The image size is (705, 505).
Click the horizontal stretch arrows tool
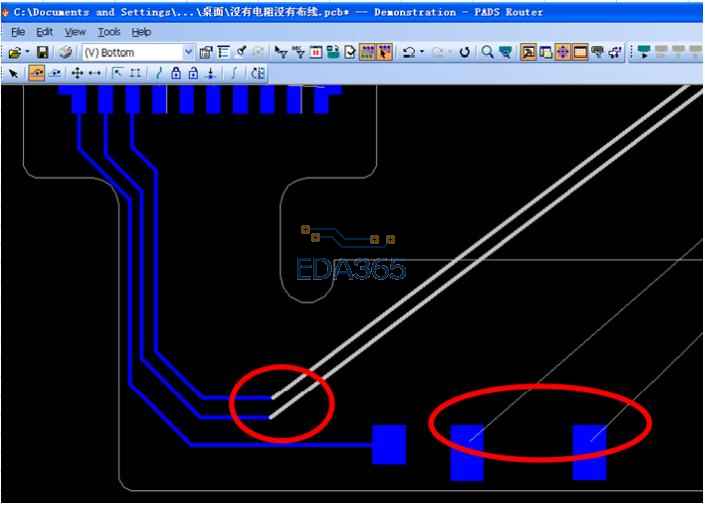tap(95, 73)
